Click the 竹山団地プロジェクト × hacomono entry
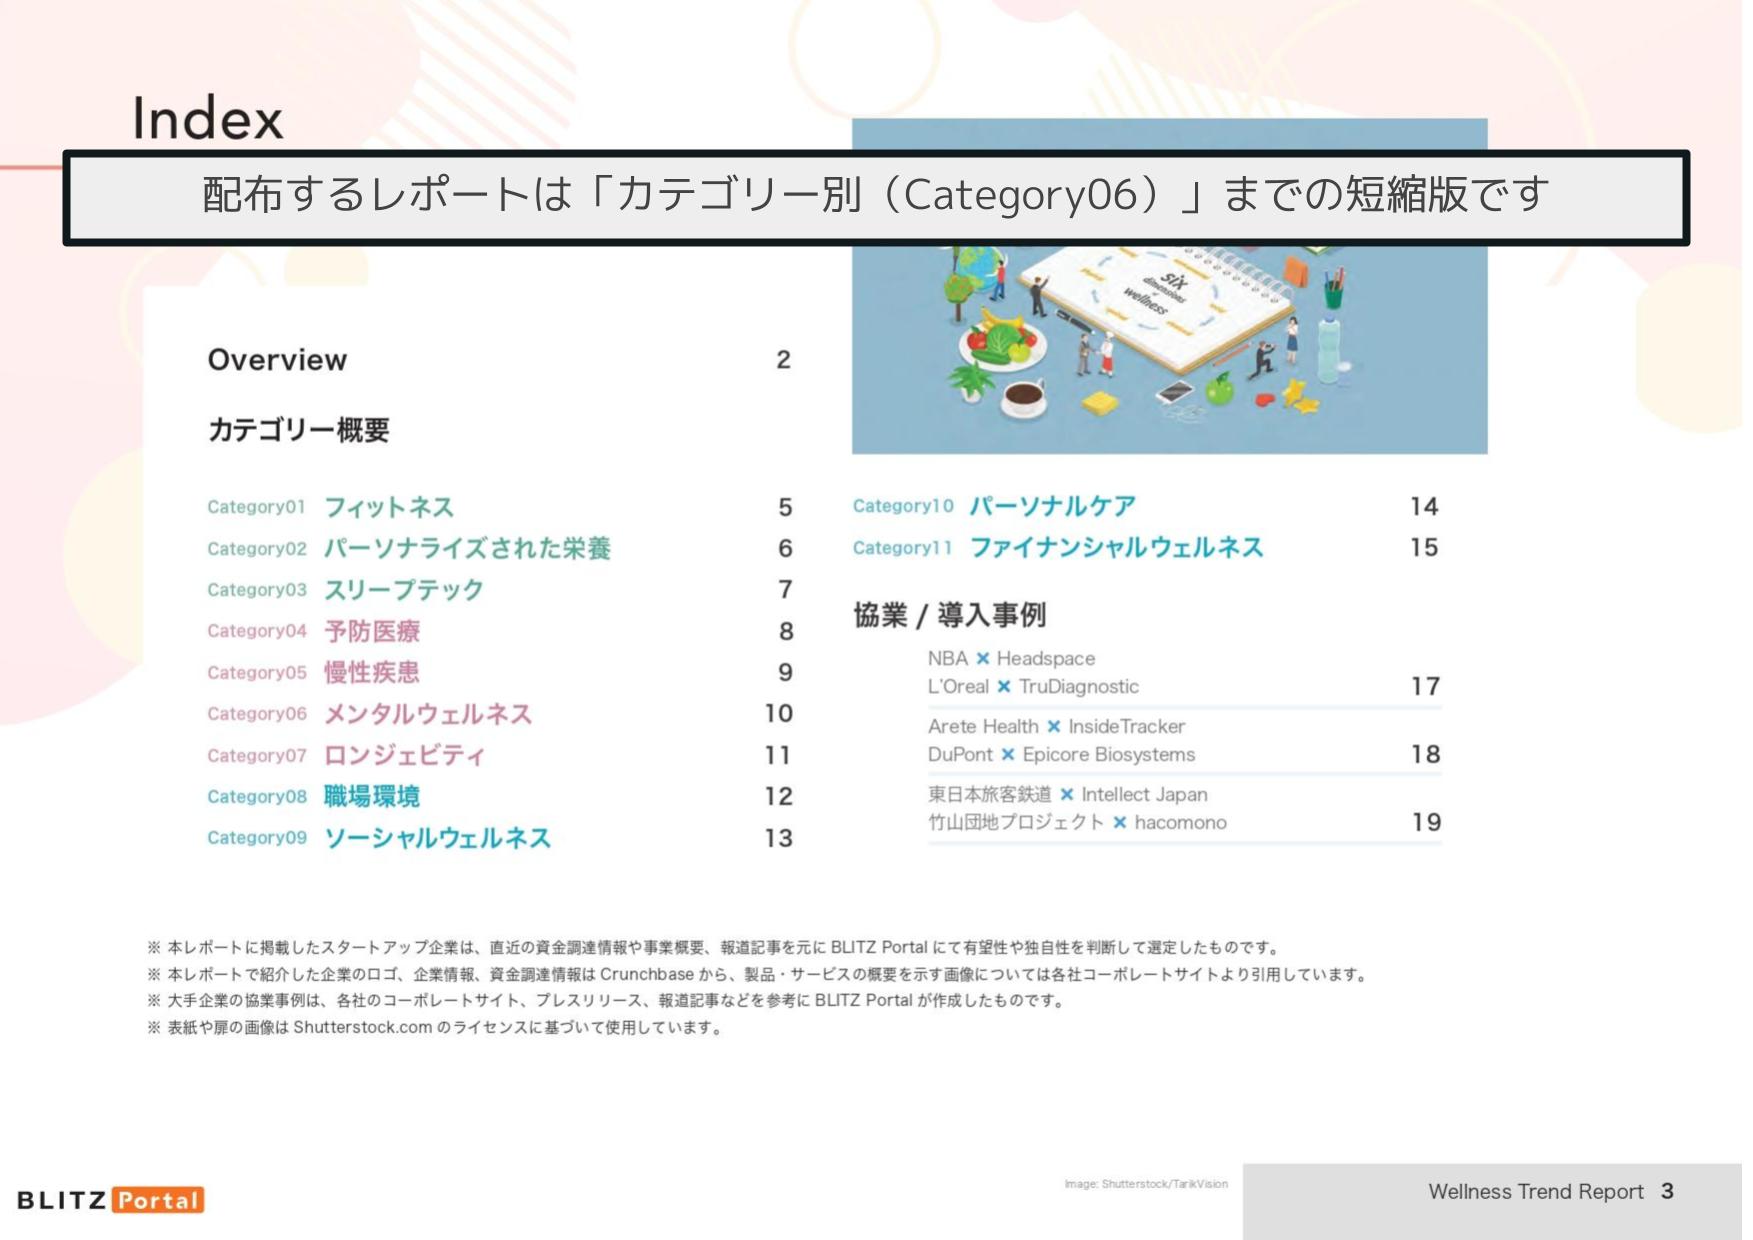 [1077, 823]
